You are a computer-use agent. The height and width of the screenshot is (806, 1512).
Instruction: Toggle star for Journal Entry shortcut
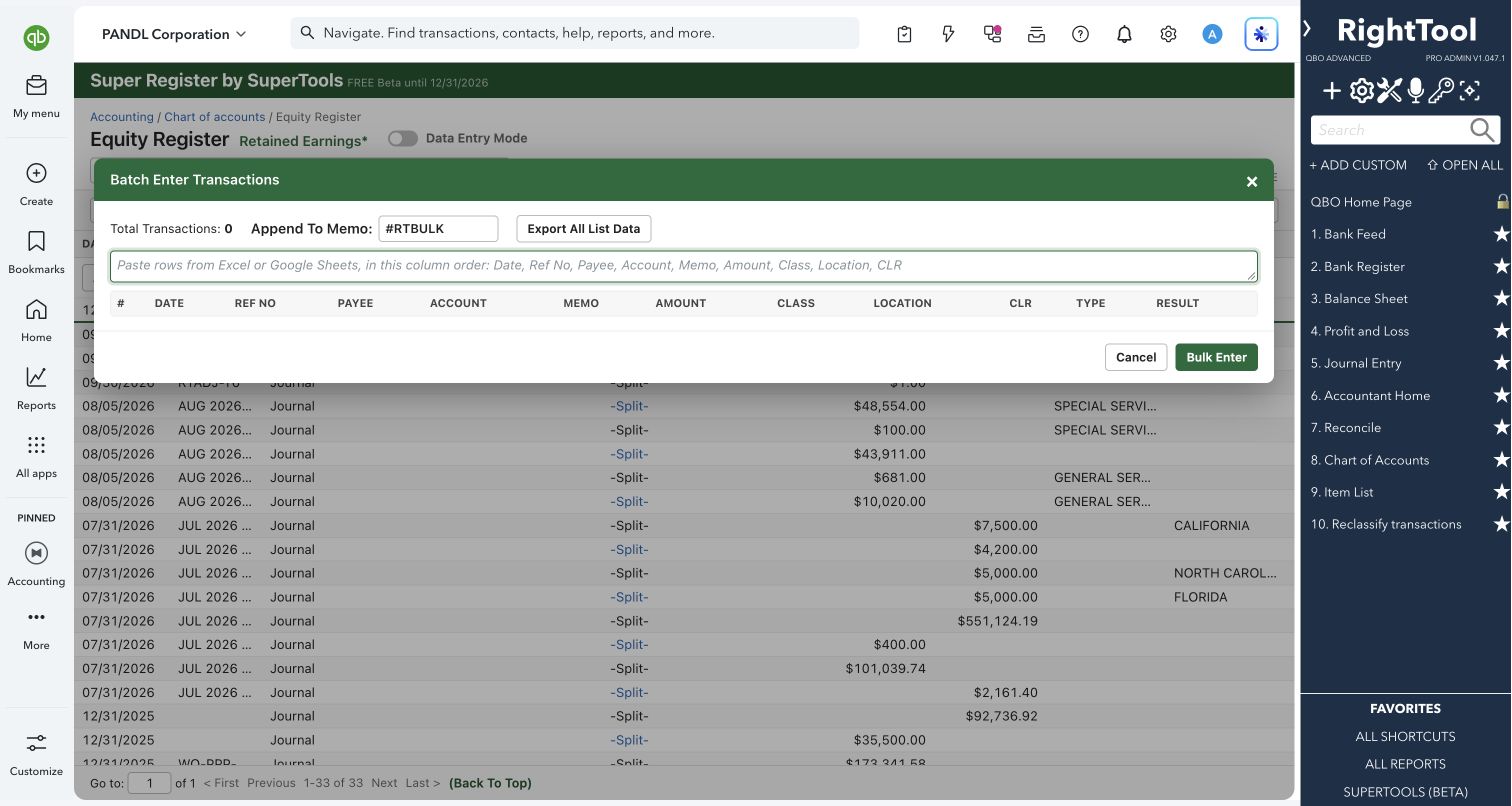click(x=1501, y=363)
